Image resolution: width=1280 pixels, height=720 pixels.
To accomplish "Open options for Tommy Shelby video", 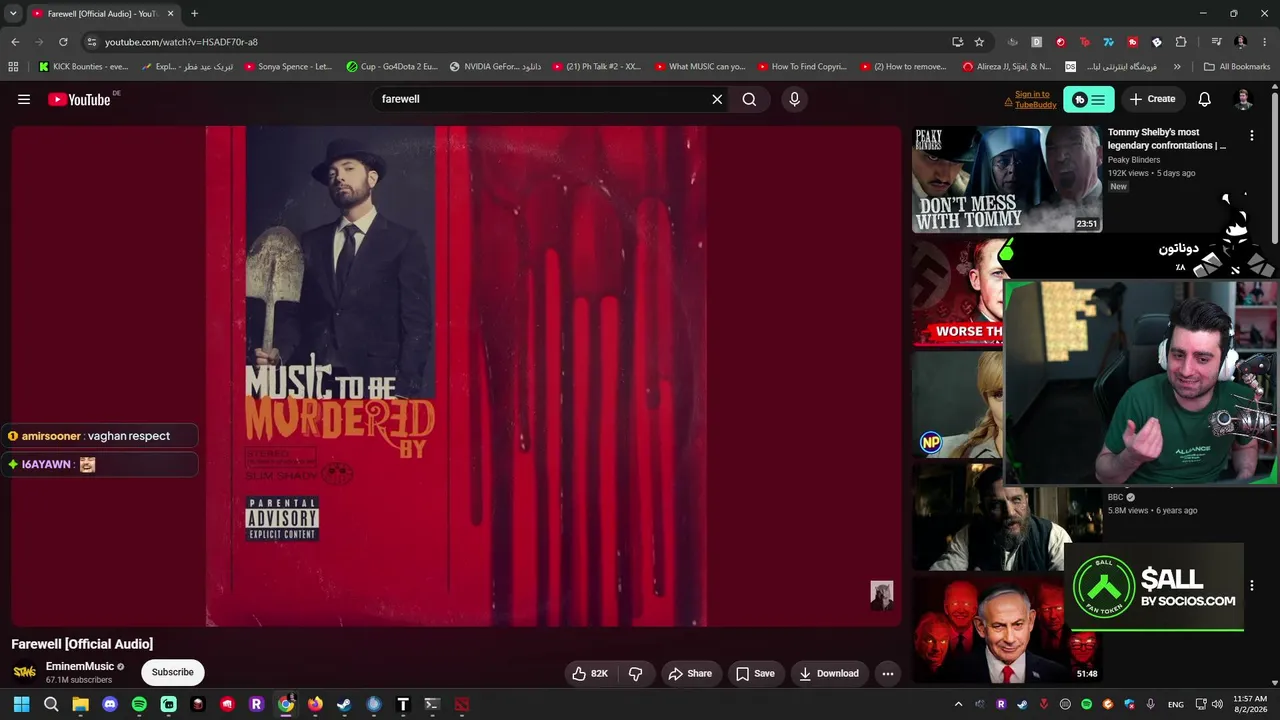I will click(1251, 136).
